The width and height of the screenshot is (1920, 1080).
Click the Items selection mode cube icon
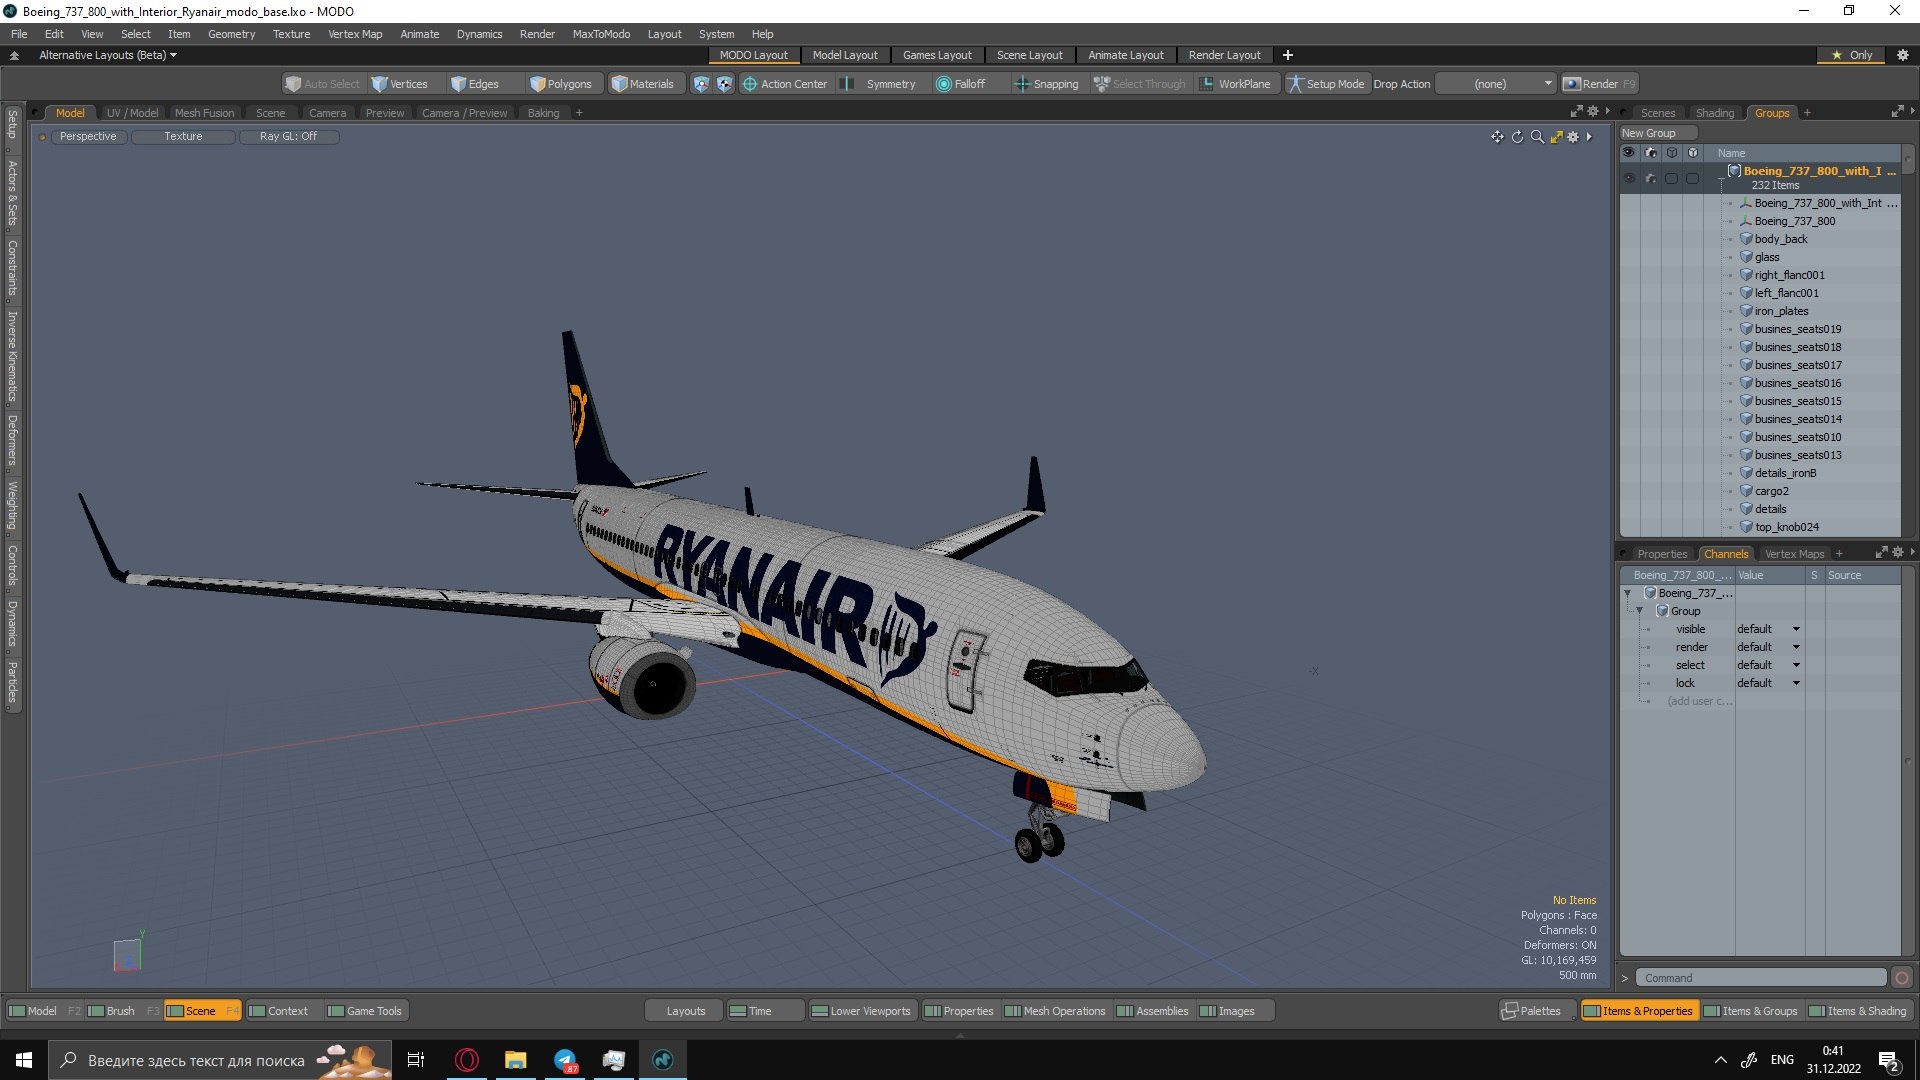click(x=701, y=84)
